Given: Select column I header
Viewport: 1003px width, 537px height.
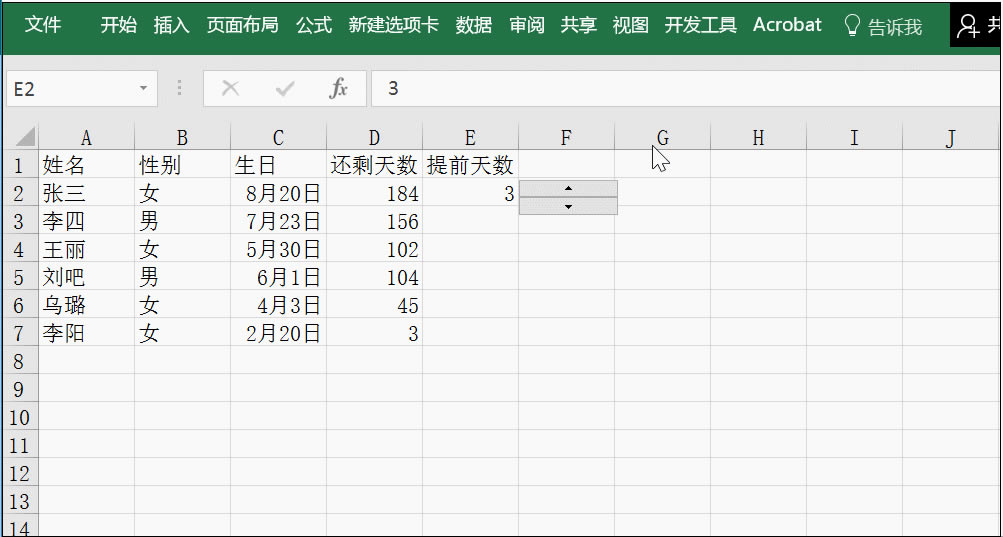Looking at the screenshot, I should 854,137.
